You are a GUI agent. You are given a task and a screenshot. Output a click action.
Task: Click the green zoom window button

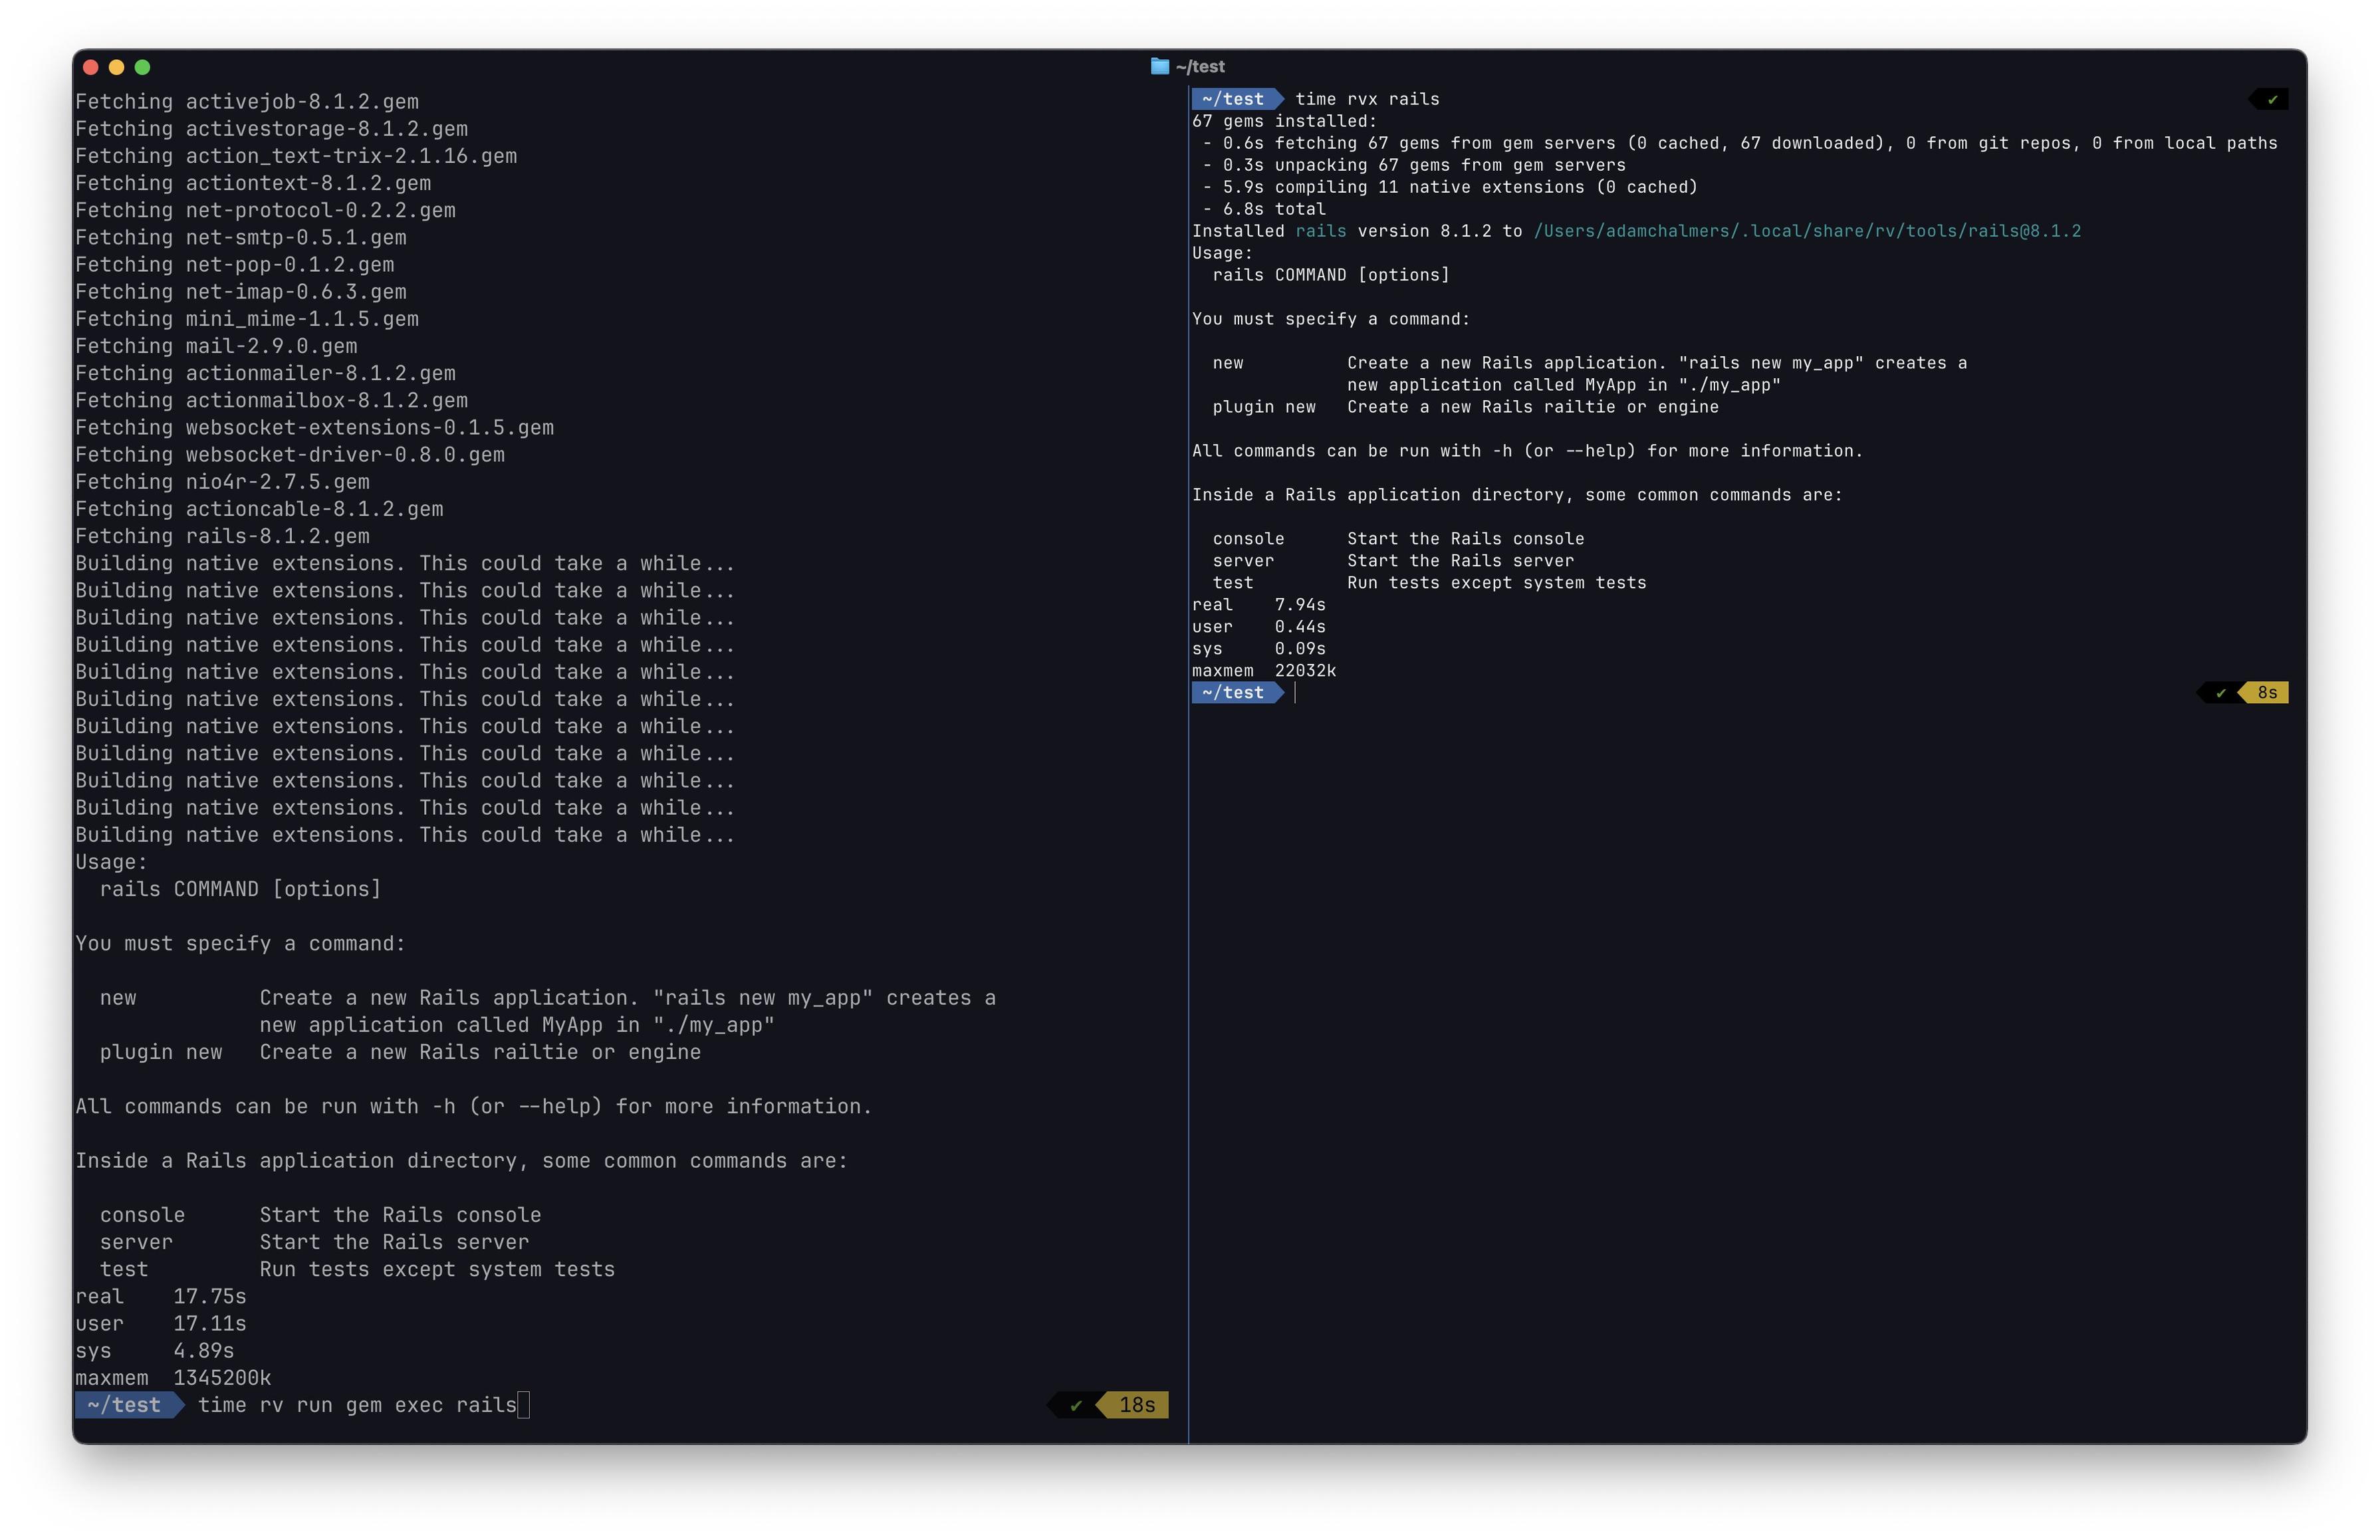[x=142, y=67]
